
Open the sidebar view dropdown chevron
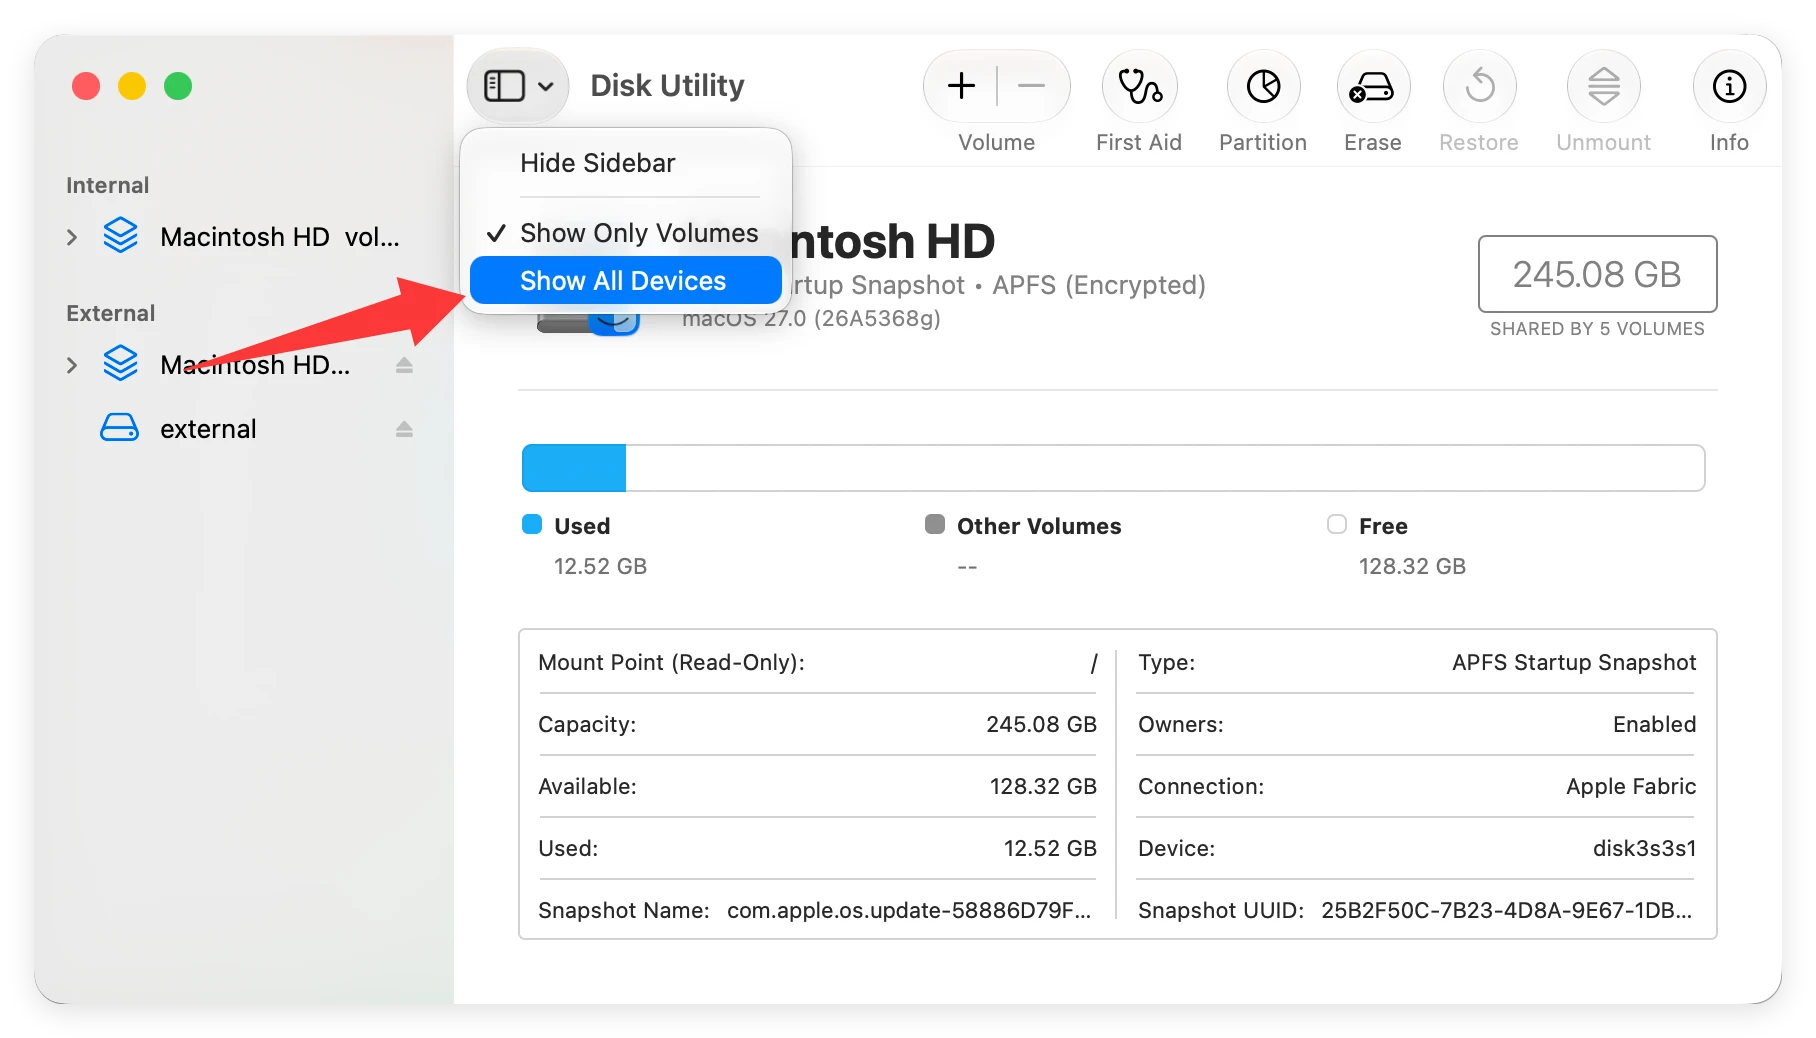[546, 86]
